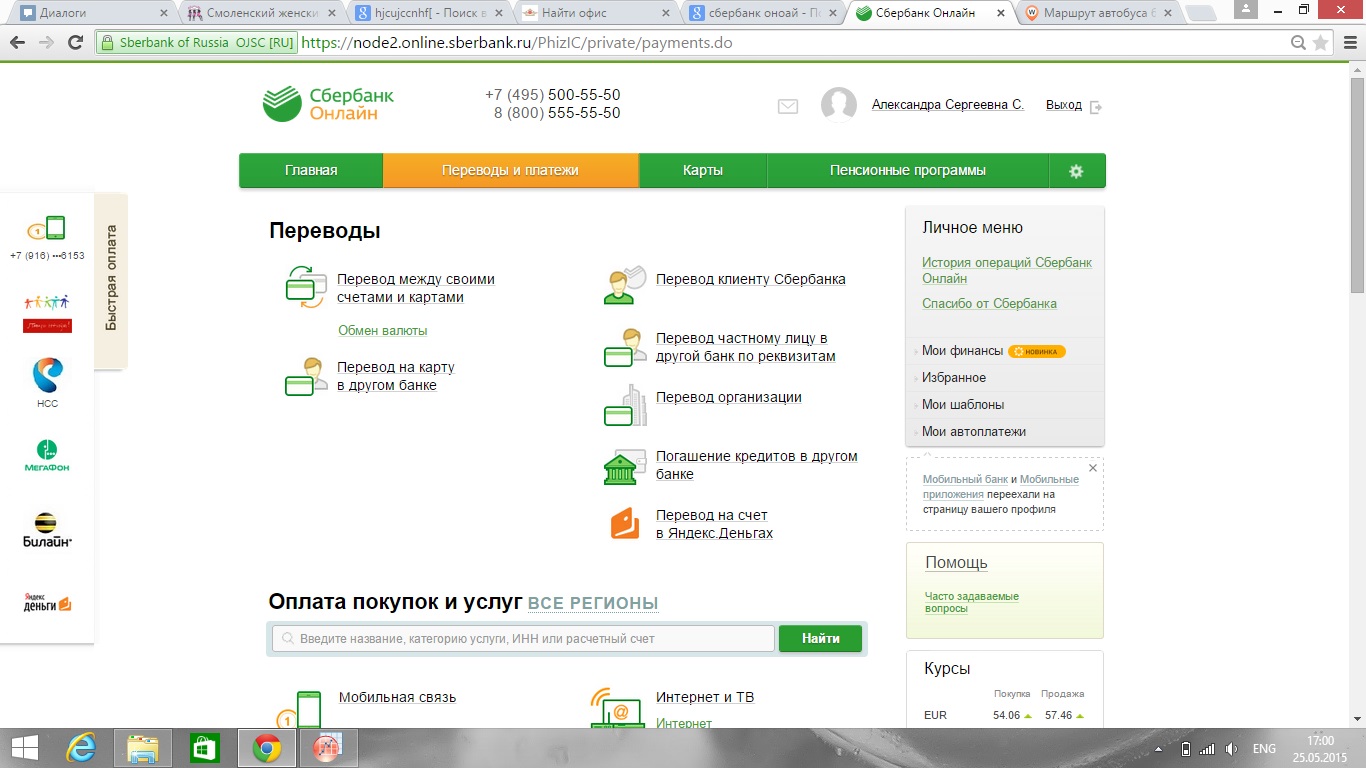Click the icon for transfer to card in another bank
Viewport: 1366px width, 768px height.
click(306, 376)
